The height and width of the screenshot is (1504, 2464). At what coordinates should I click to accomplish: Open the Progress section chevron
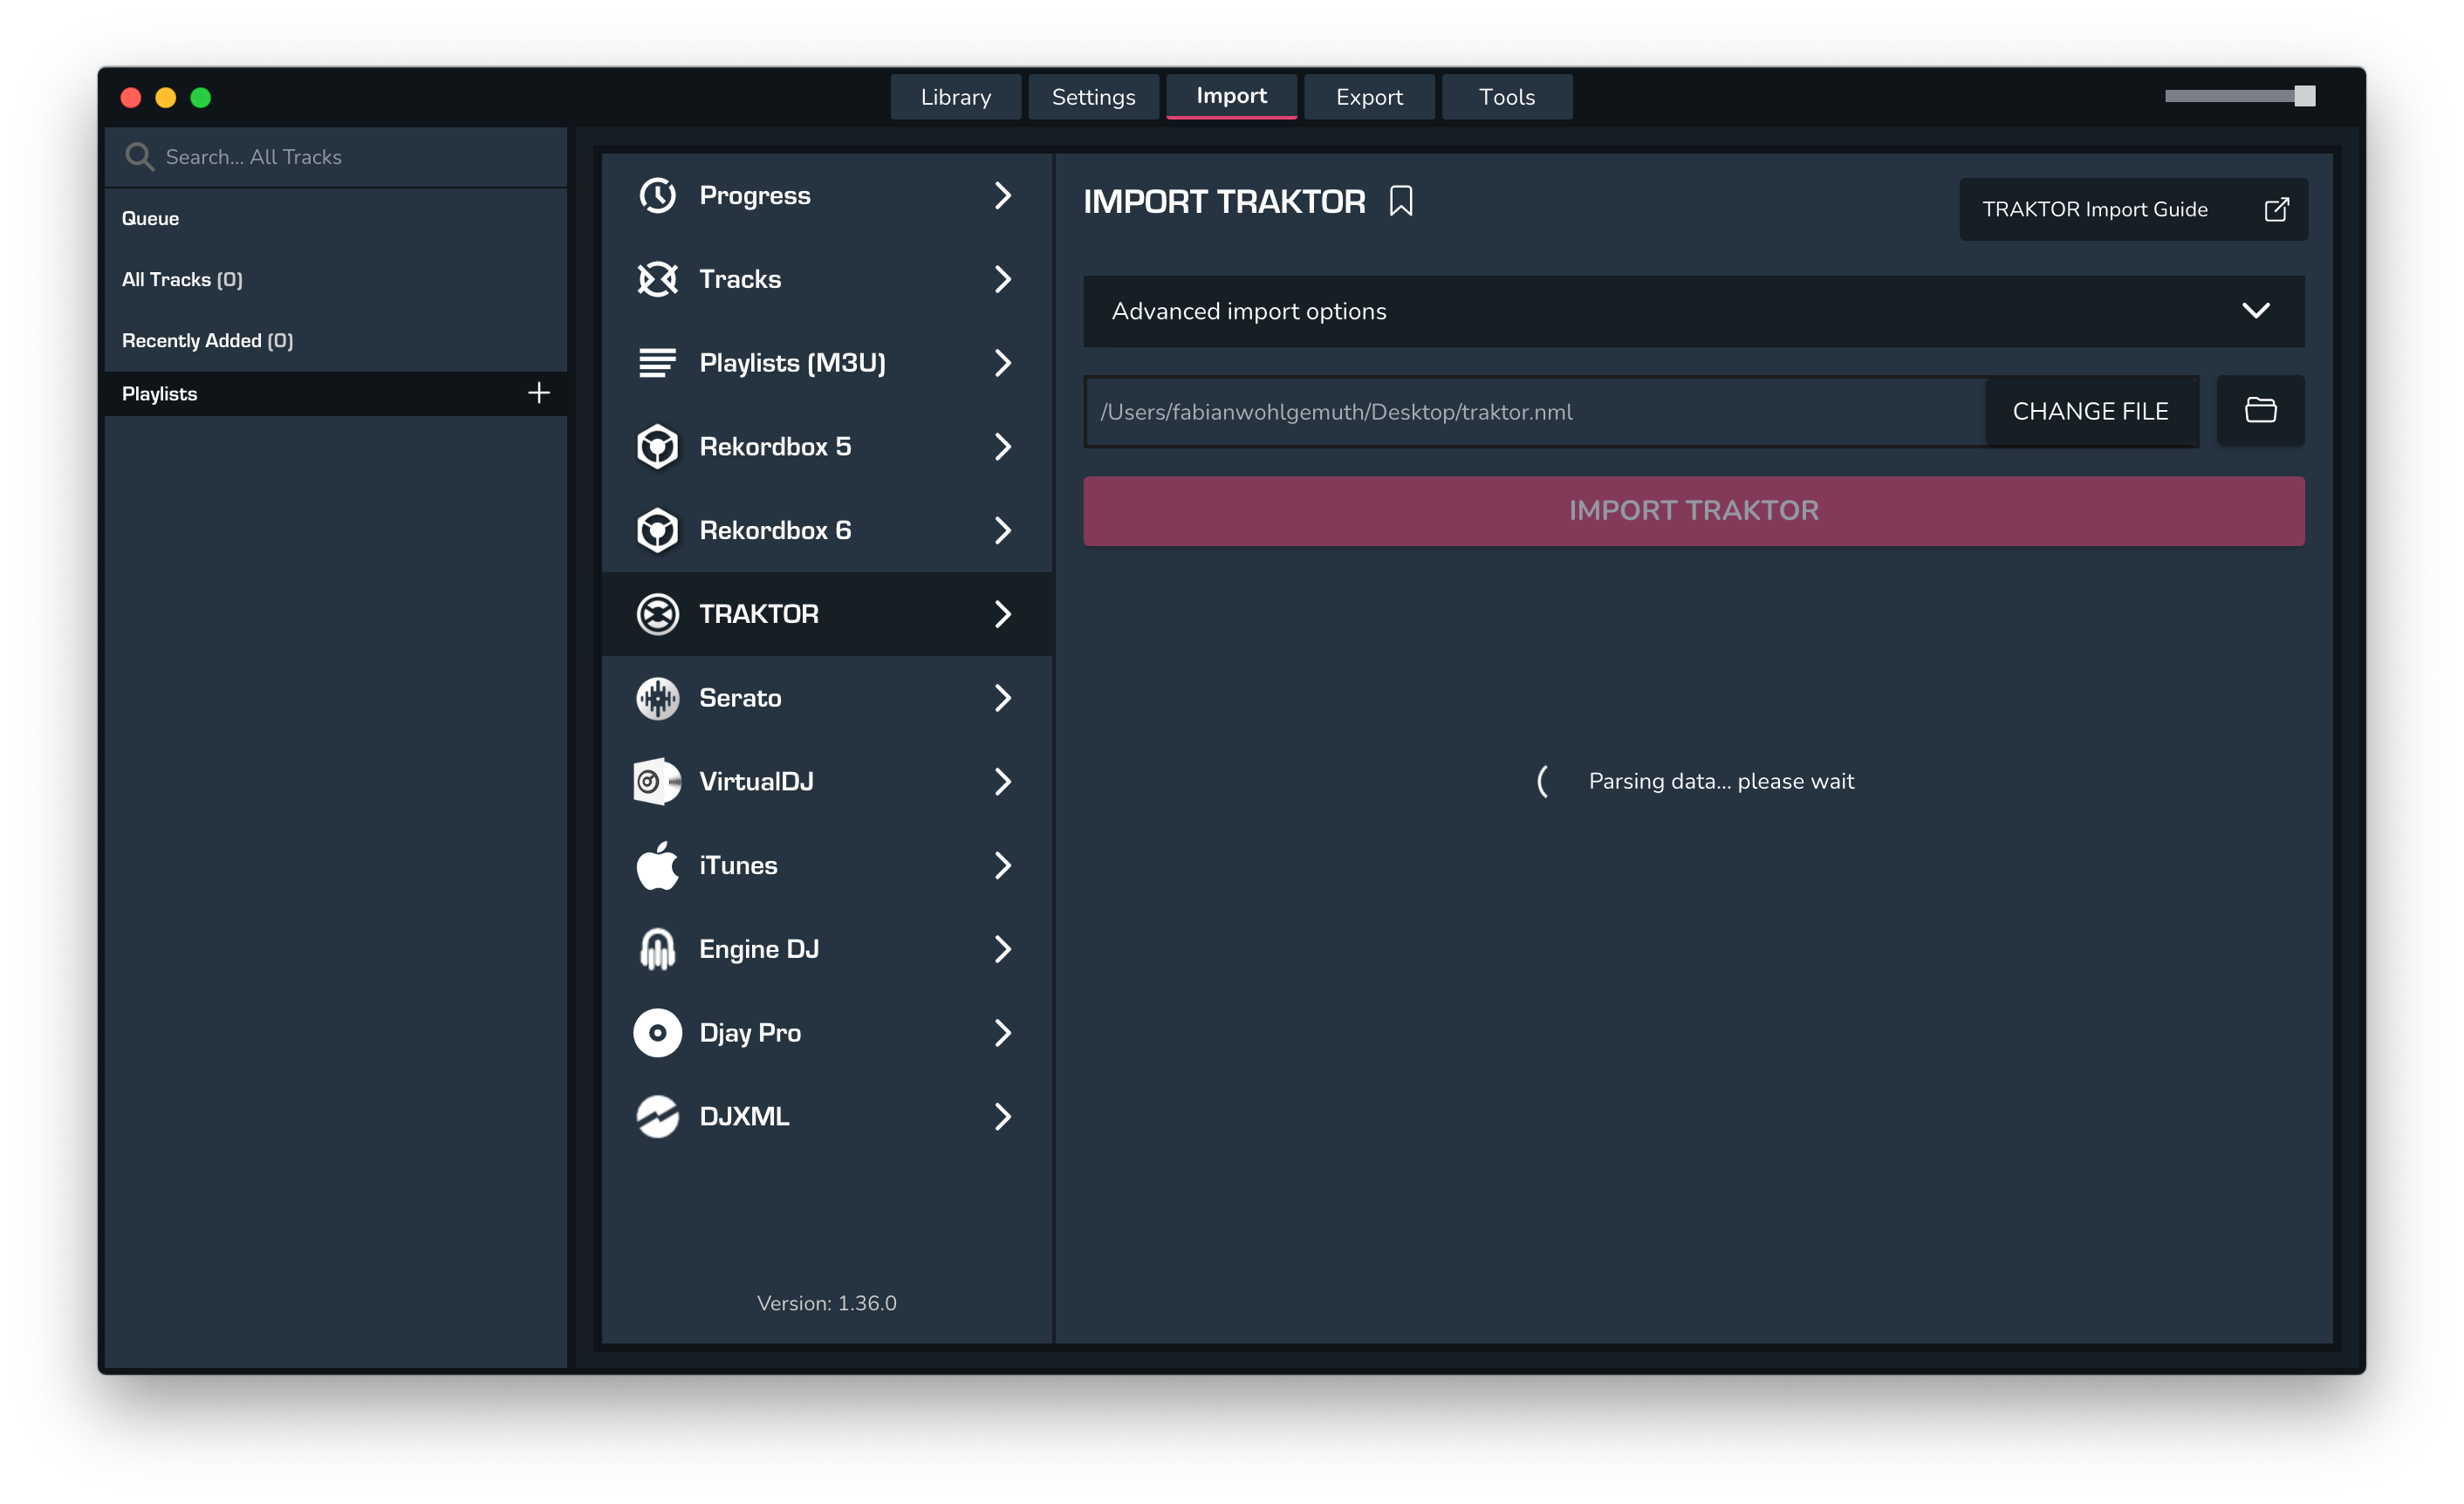pos(1002,196)
